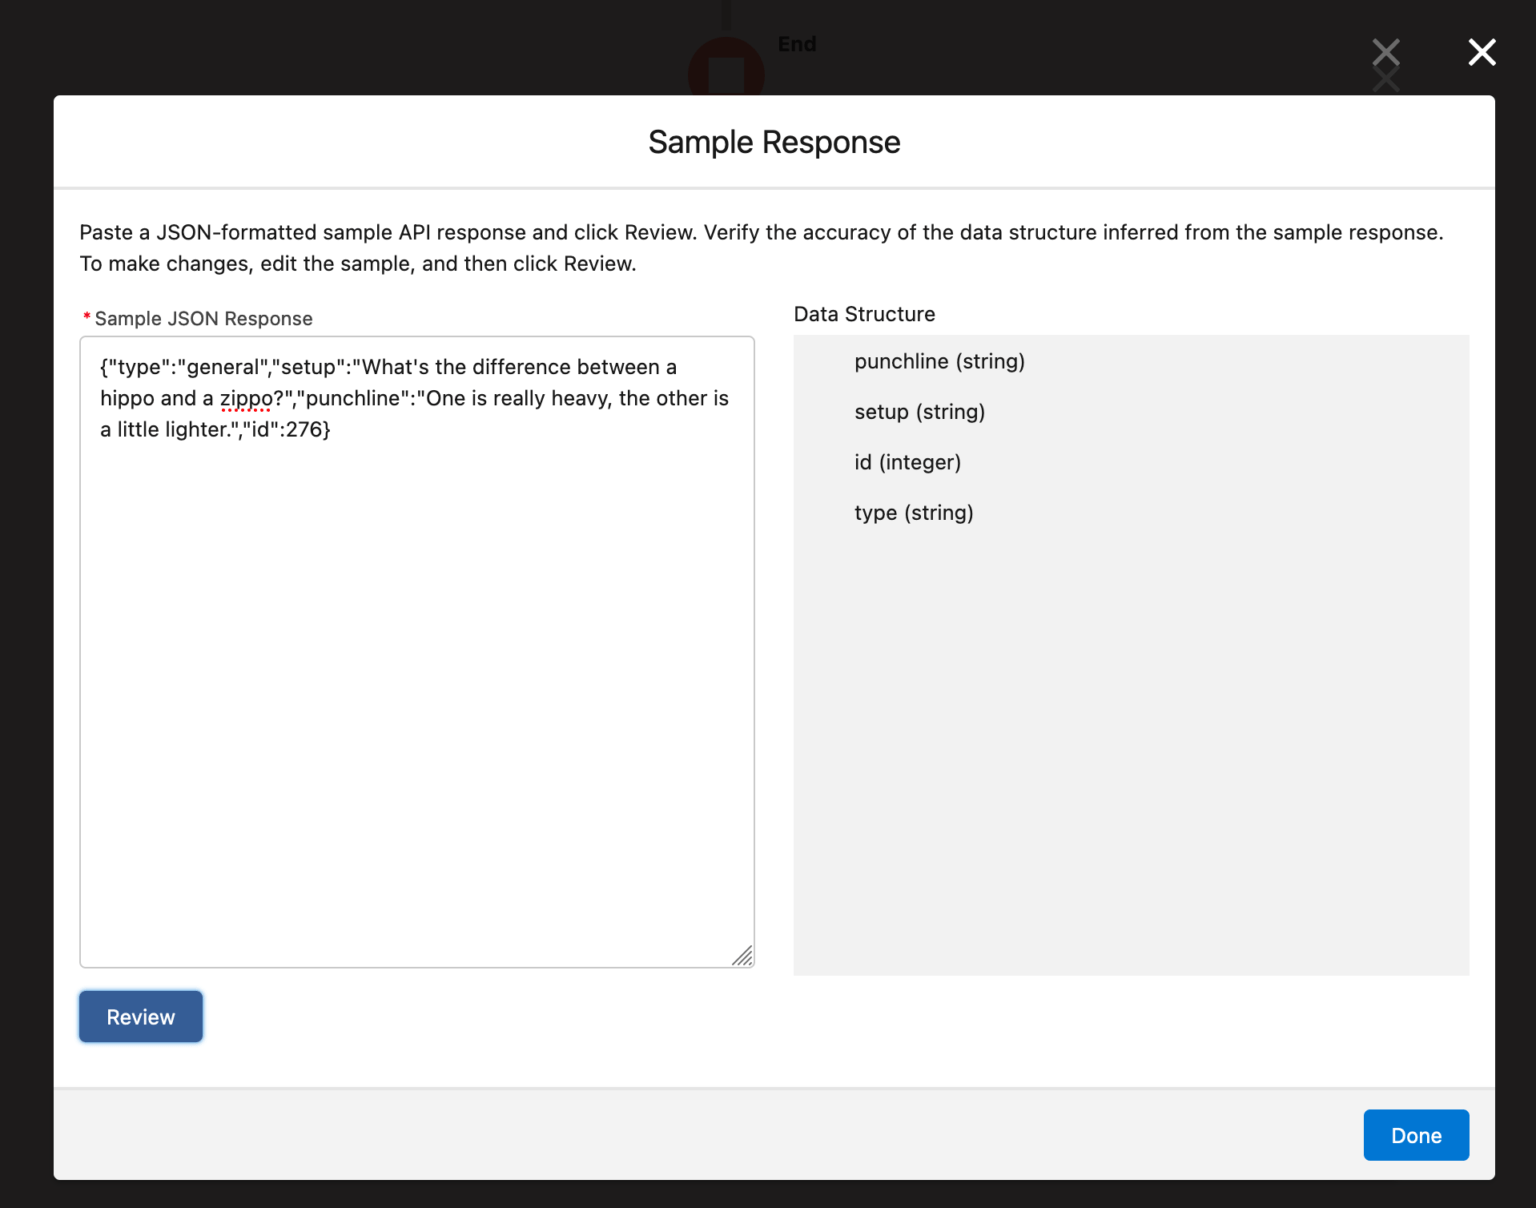This screenshot has width=1536, height=1208.
Task: Click the Data Structure panel heading
Action: pyautogui.click(x=864, y=313)
